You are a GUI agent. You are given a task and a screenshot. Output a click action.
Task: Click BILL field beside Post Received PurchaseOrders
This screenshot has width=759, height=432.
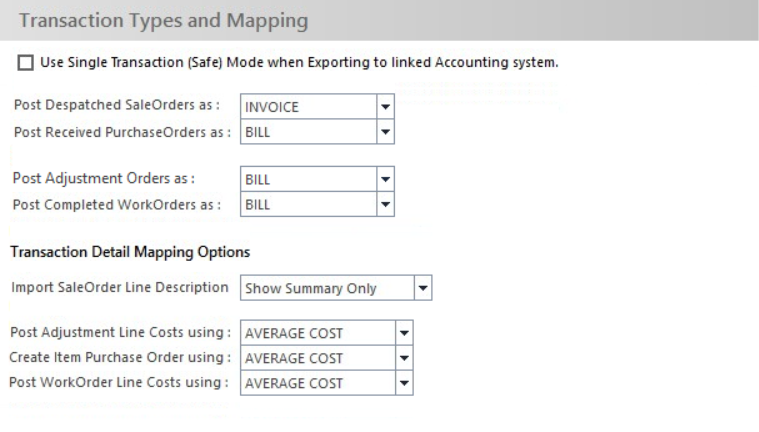click(308, 132)
